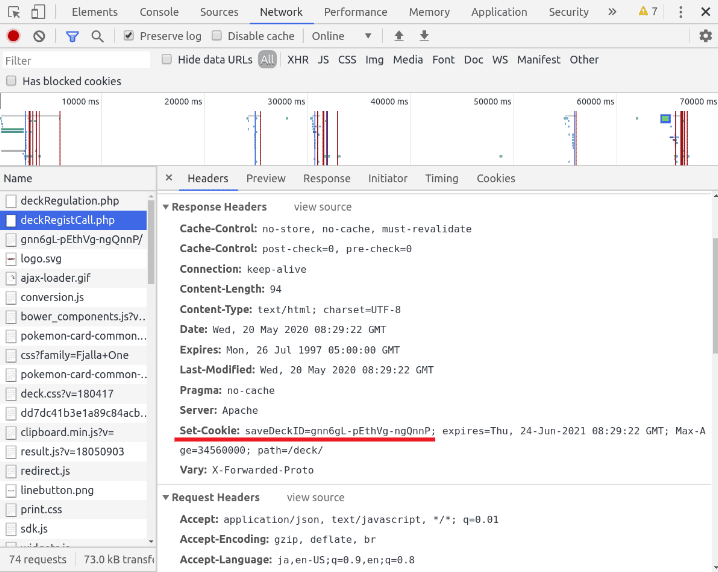Show more DevTools tabs chevron
The image size is (718, 572).
(x=612, y=12)
